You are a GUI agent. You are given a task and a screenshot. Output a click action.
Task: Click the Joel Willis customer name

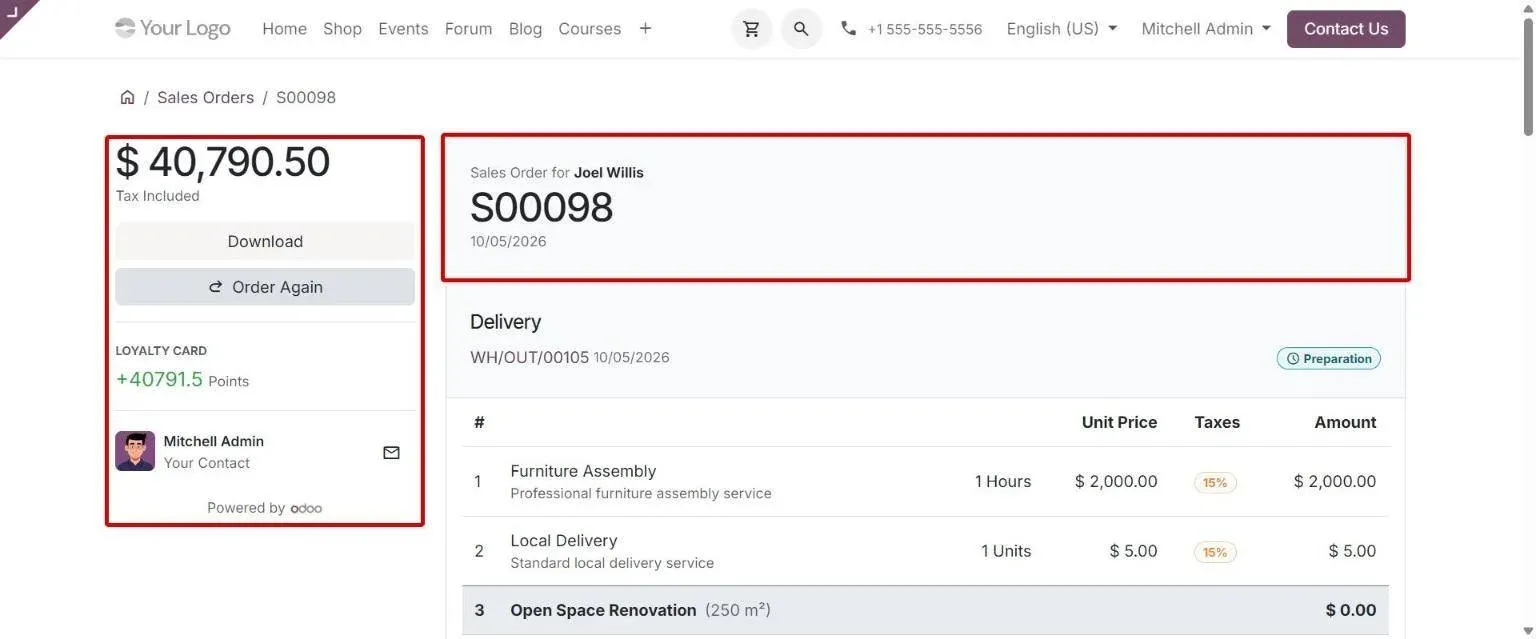coord(609,172)
